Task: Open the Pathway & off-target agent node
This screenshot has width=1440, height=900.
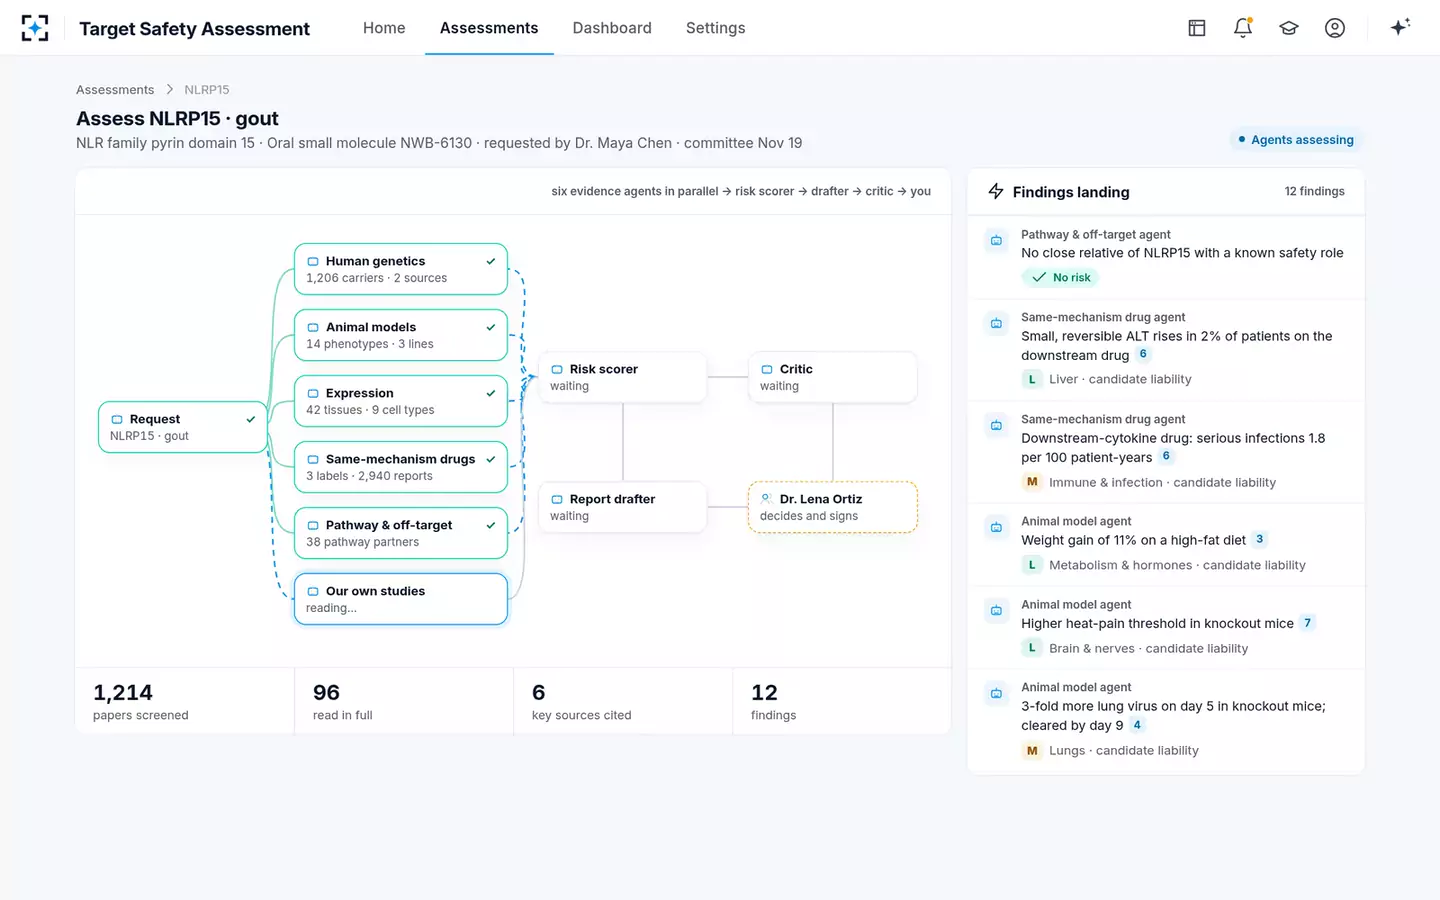Action: click(x=401, y=533)
